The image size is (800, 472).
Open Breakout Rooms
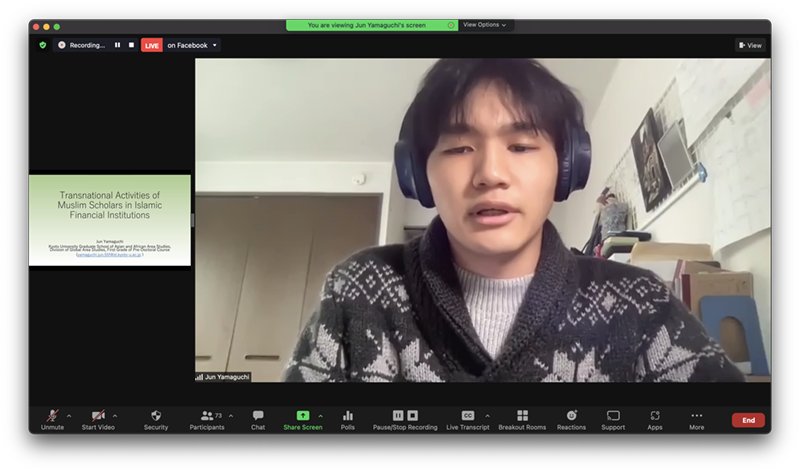[x=522, y=417]
